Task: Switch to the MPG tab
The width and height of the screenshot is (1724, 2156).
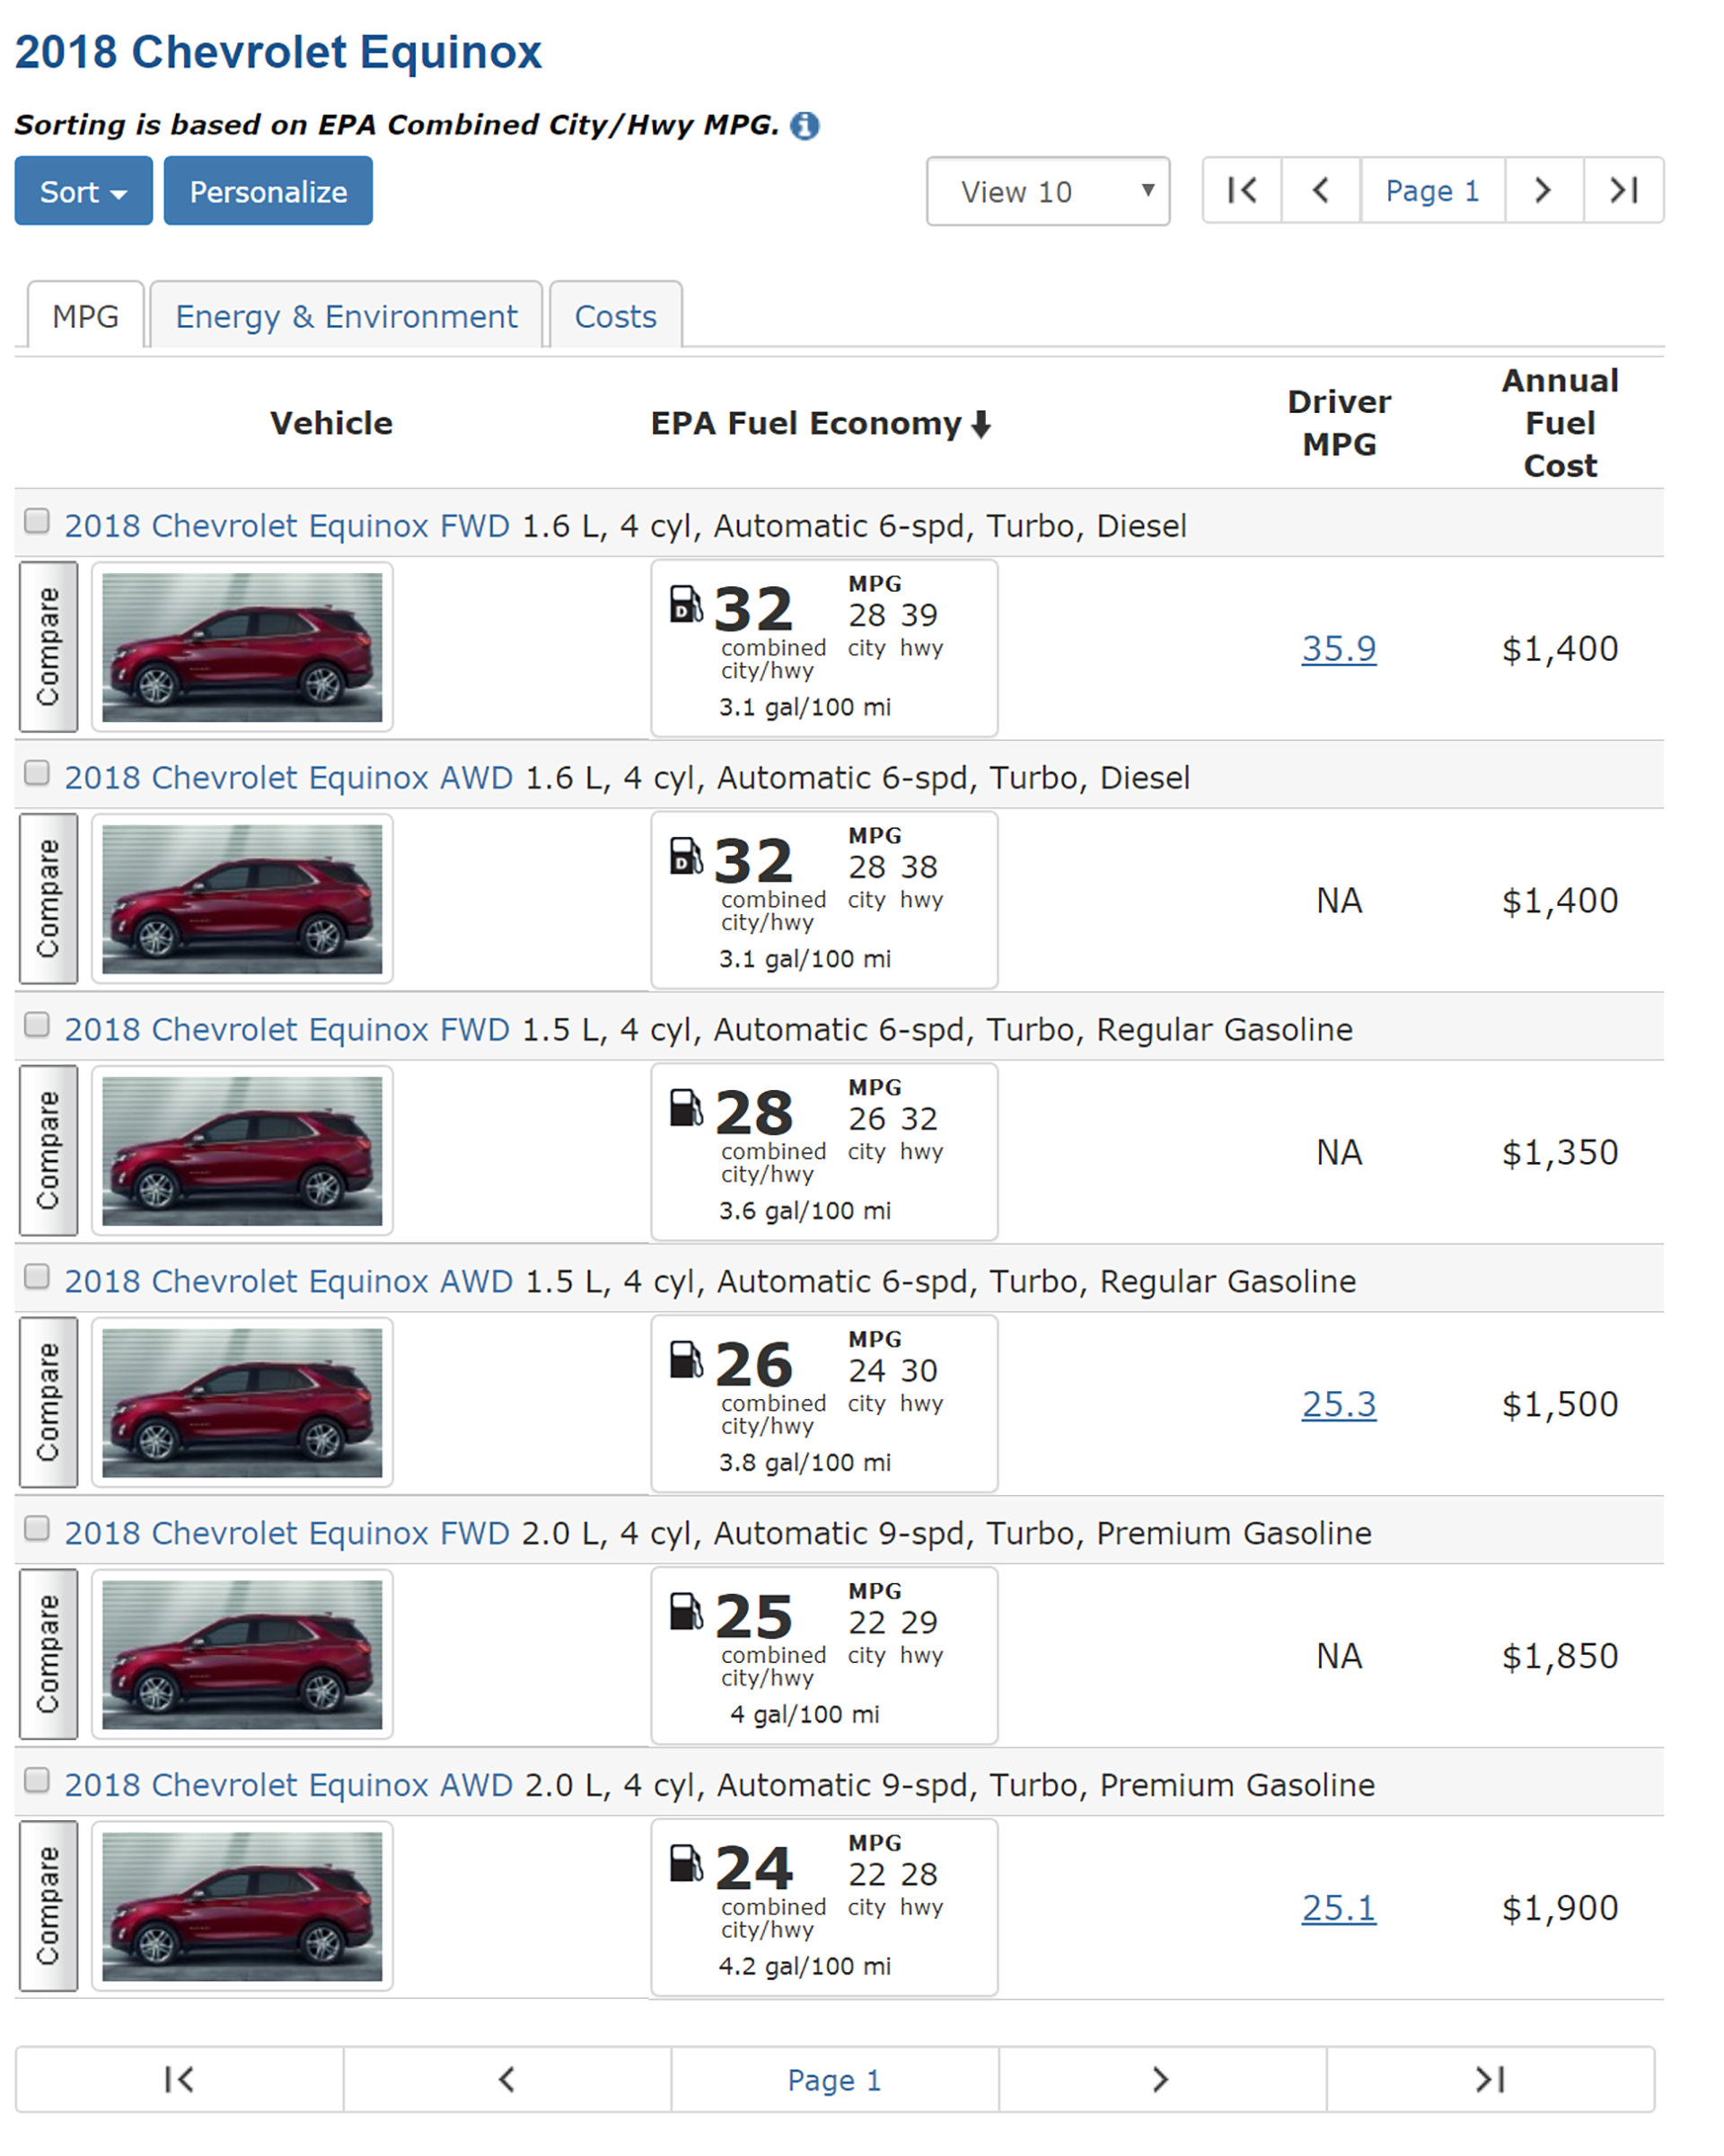Action: tap(86, 316)
